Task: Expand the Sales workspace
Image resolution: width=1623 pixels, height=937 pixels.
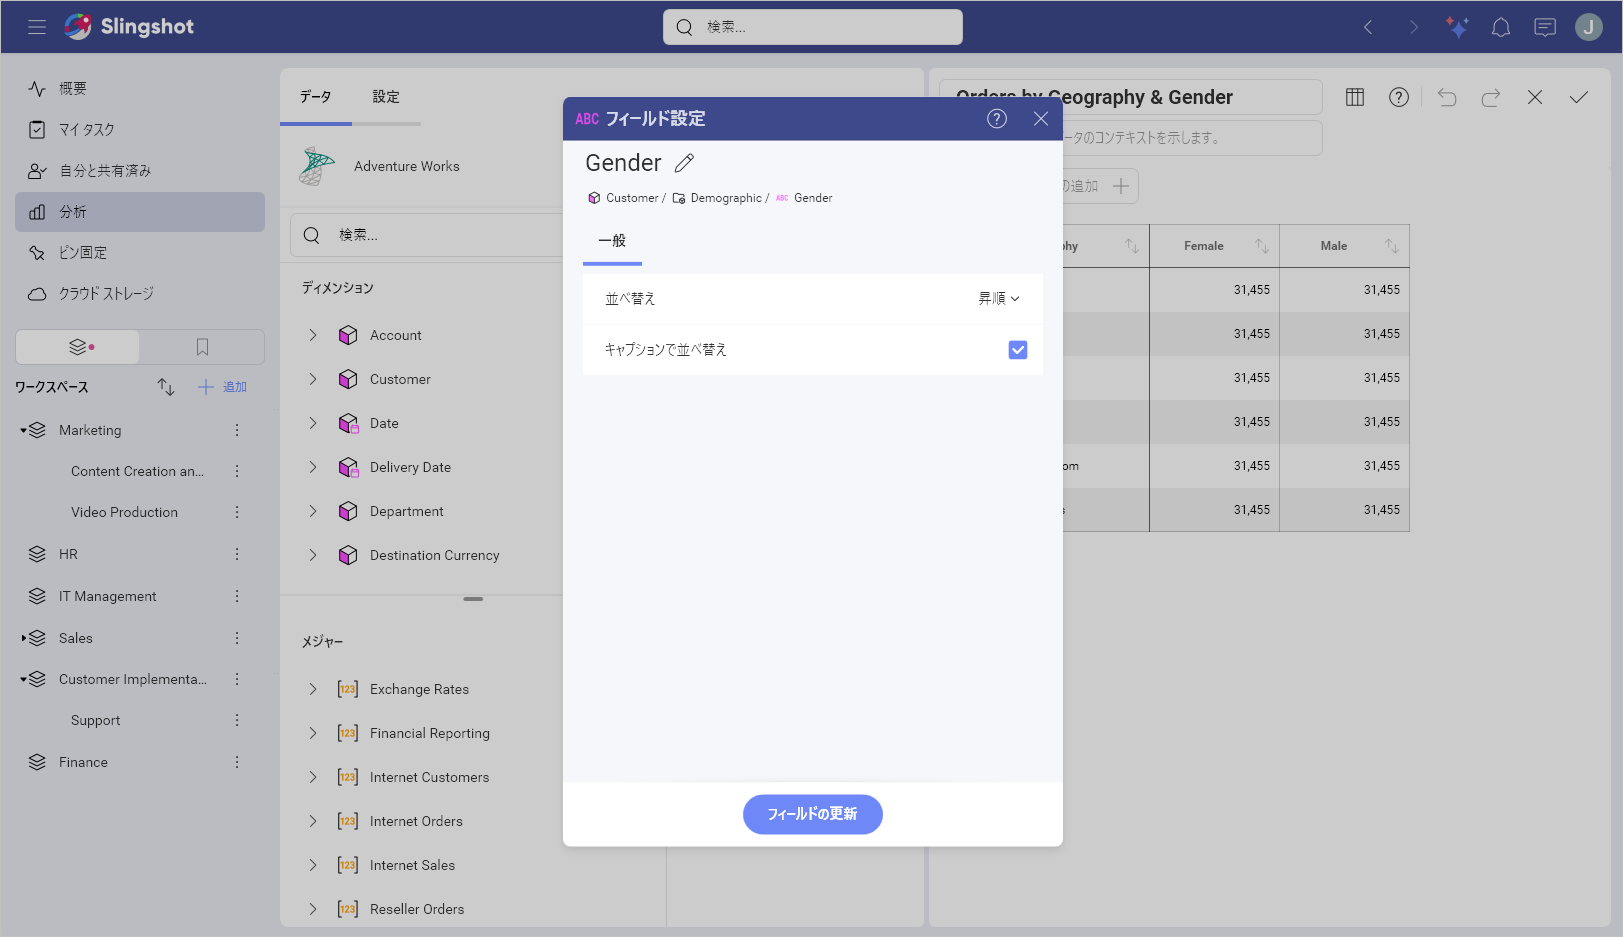Action: pos(23,638)
